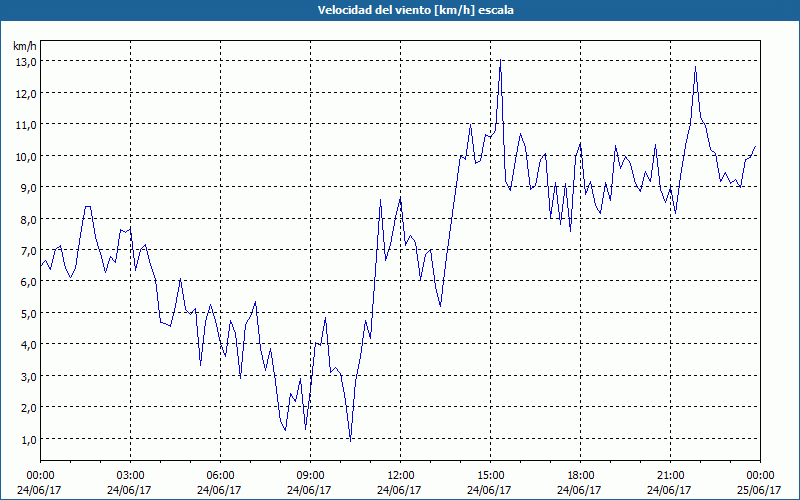Image resolution: width=800 pixels, height=500 pixels.
Task: Click the 8,0 y-axis label
Action: click(29, 219)
